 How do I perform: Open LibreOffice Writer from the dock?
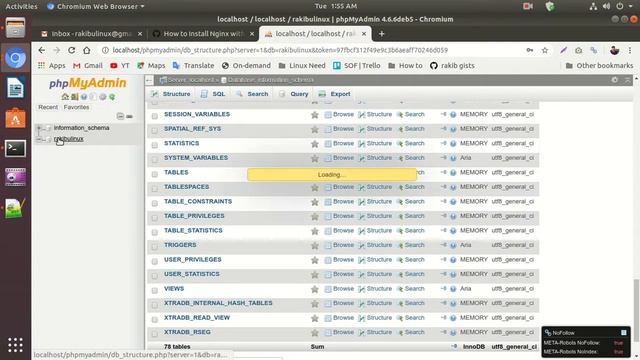click(x=15, y=88)
